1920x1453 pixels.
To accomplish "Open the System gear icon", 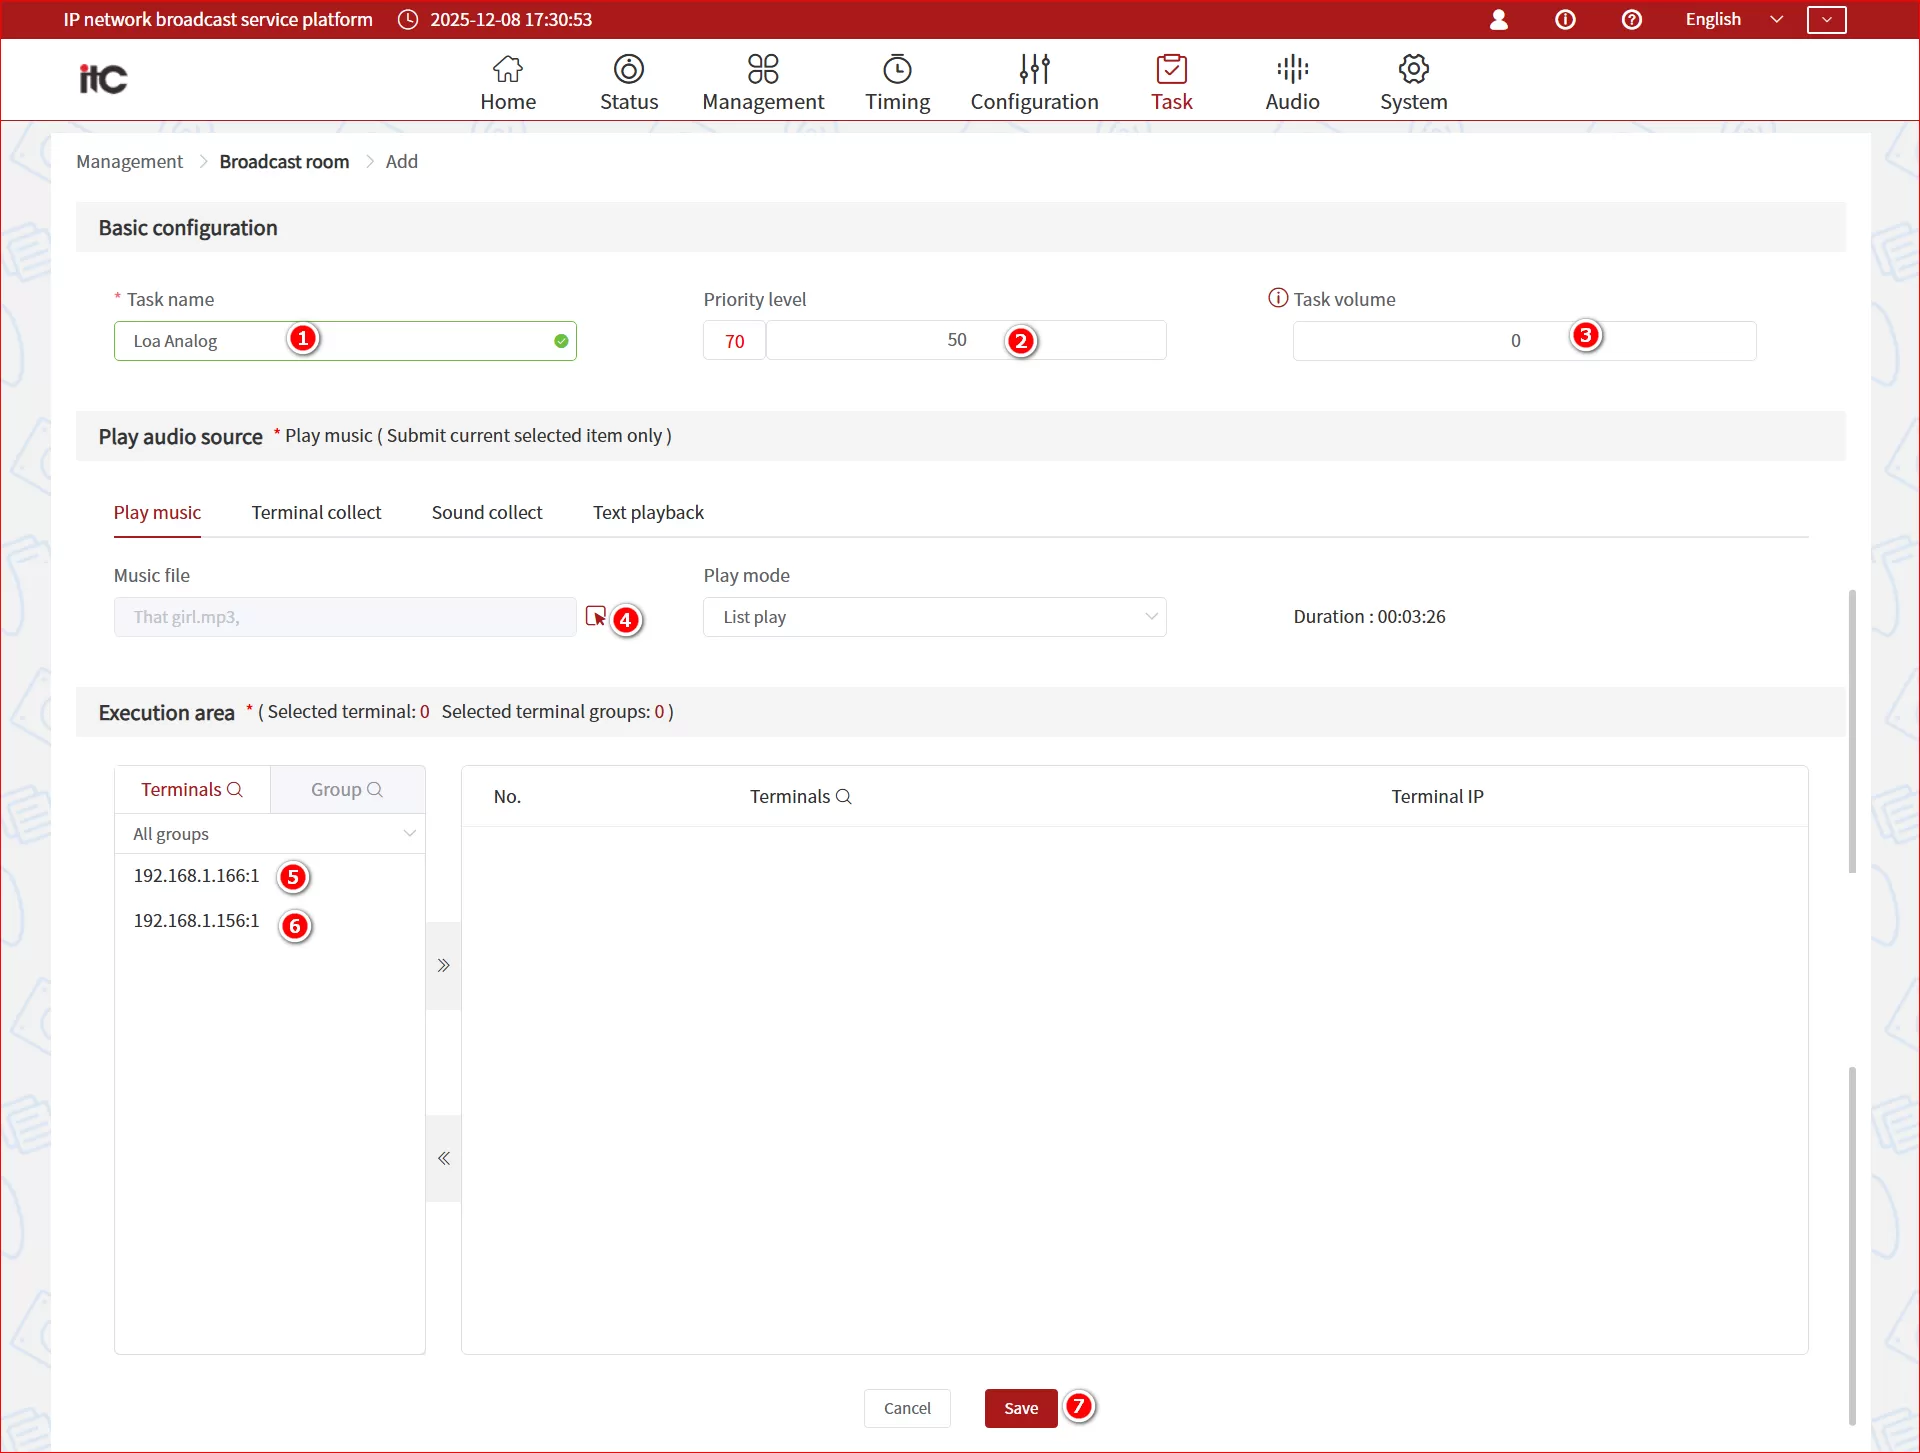I will coord(1413,69).
